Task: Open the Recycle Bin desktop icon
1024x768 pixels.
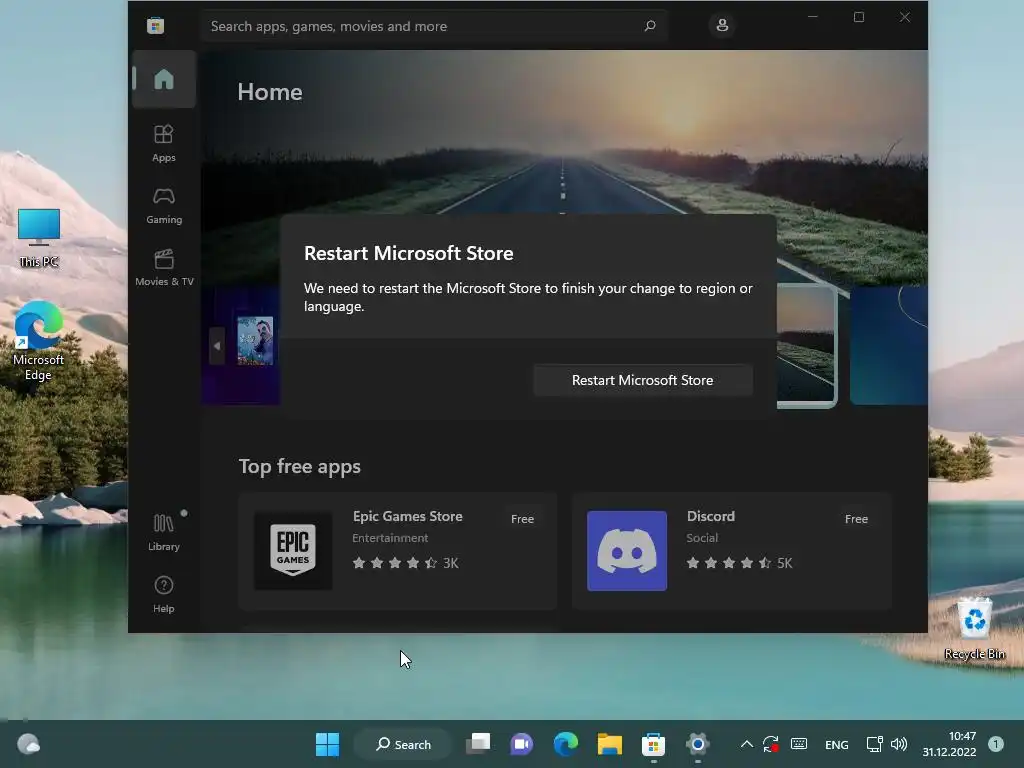Action: pyautogui.click(x=974, y=628)
